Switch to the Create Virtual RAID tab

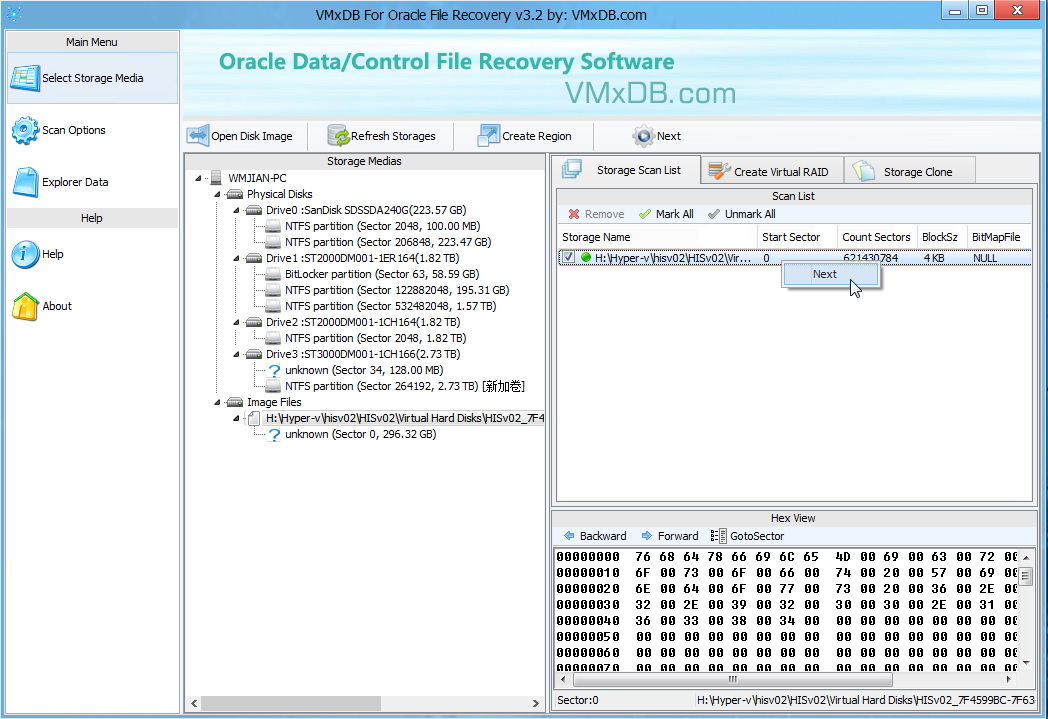click(772, 172)
